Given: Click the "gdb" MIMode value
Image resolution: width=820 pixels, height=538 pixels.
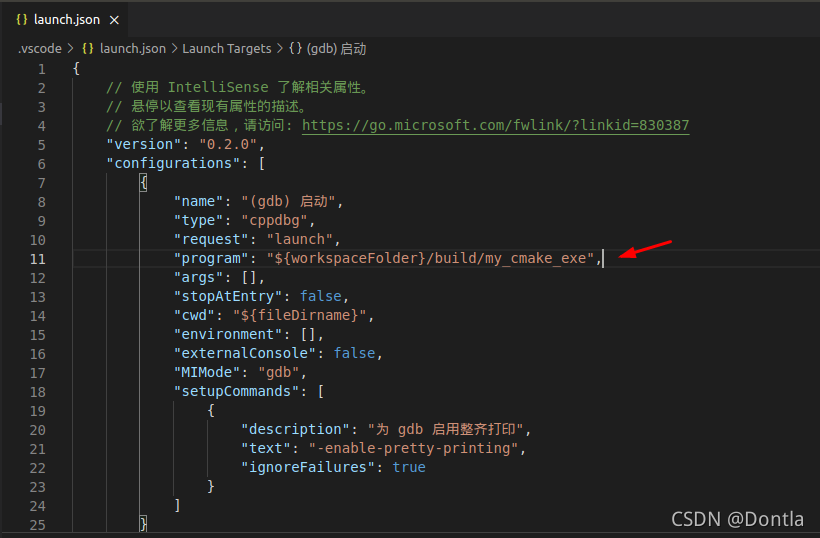Looking at the screenshot, I should coord(279,372).
